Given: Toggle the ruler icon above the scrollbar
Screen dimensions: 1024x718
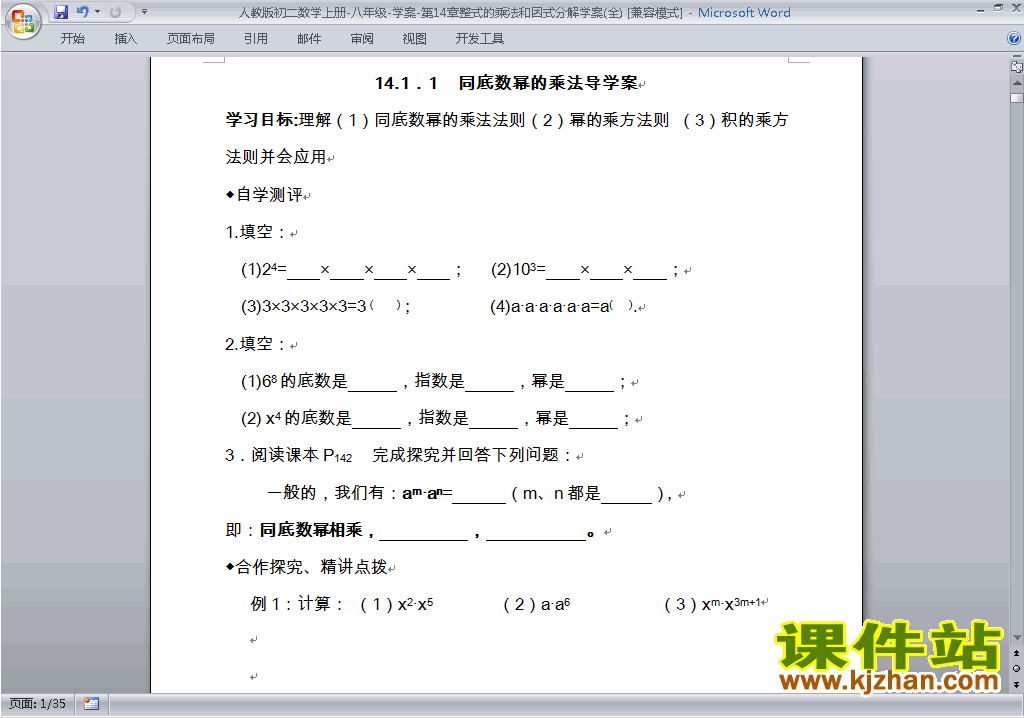Looking at the screenshot, I should point(1017,66).
